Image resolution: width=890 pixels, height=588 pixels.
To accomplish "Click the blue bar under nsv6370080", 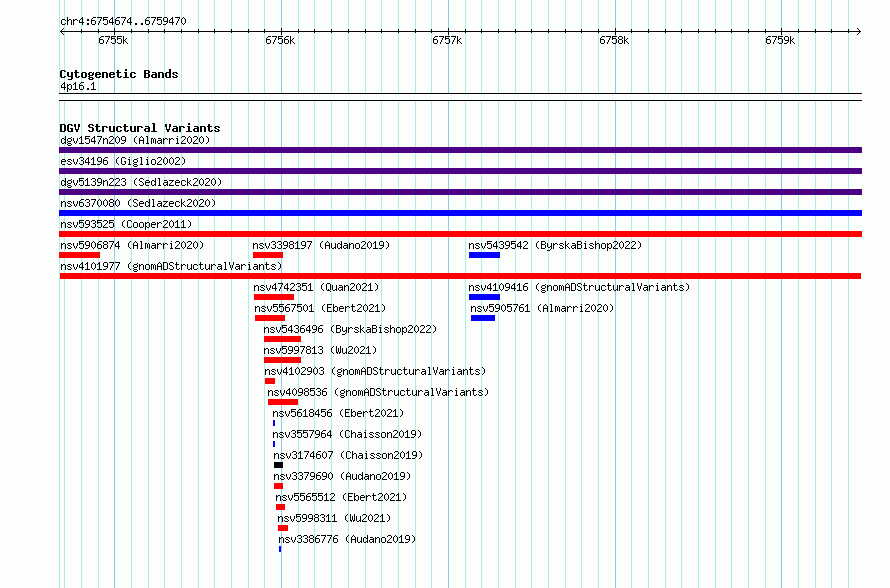I will [x=460, y=213].
